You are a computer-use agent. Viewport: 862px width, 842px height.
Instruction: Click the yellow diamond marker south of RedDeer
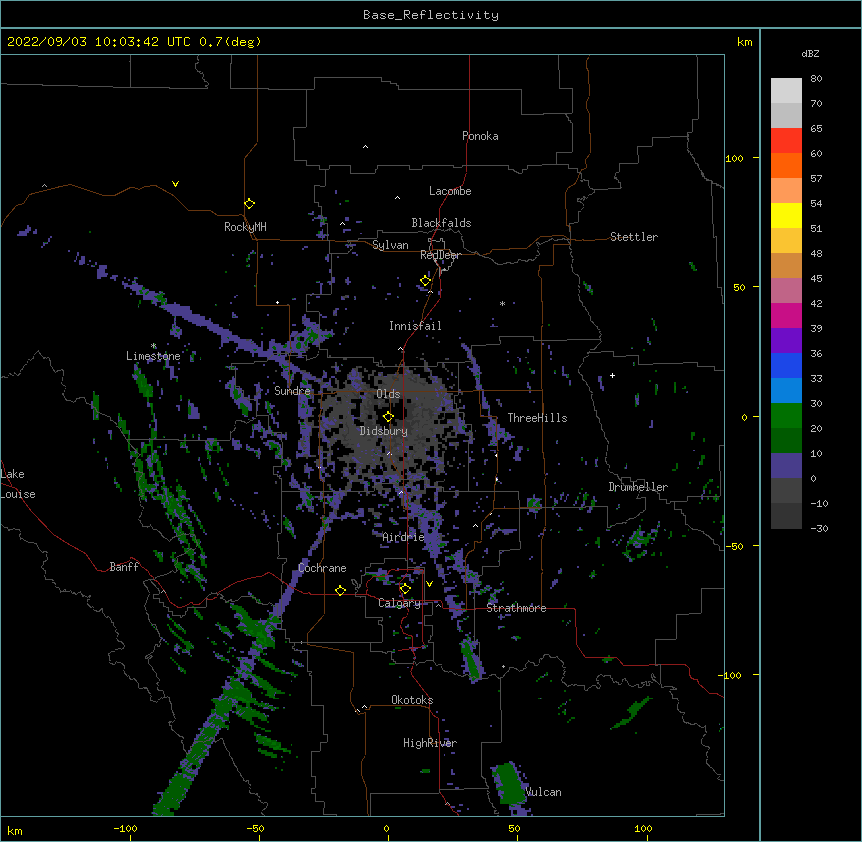[x=425, y=281]
